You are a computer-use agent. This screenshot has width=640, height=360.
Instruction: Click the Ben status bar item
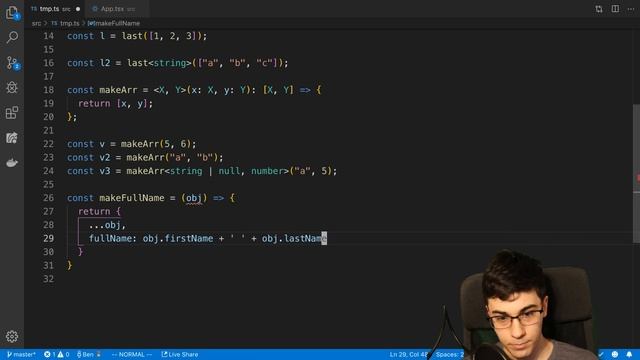(89, 354)
